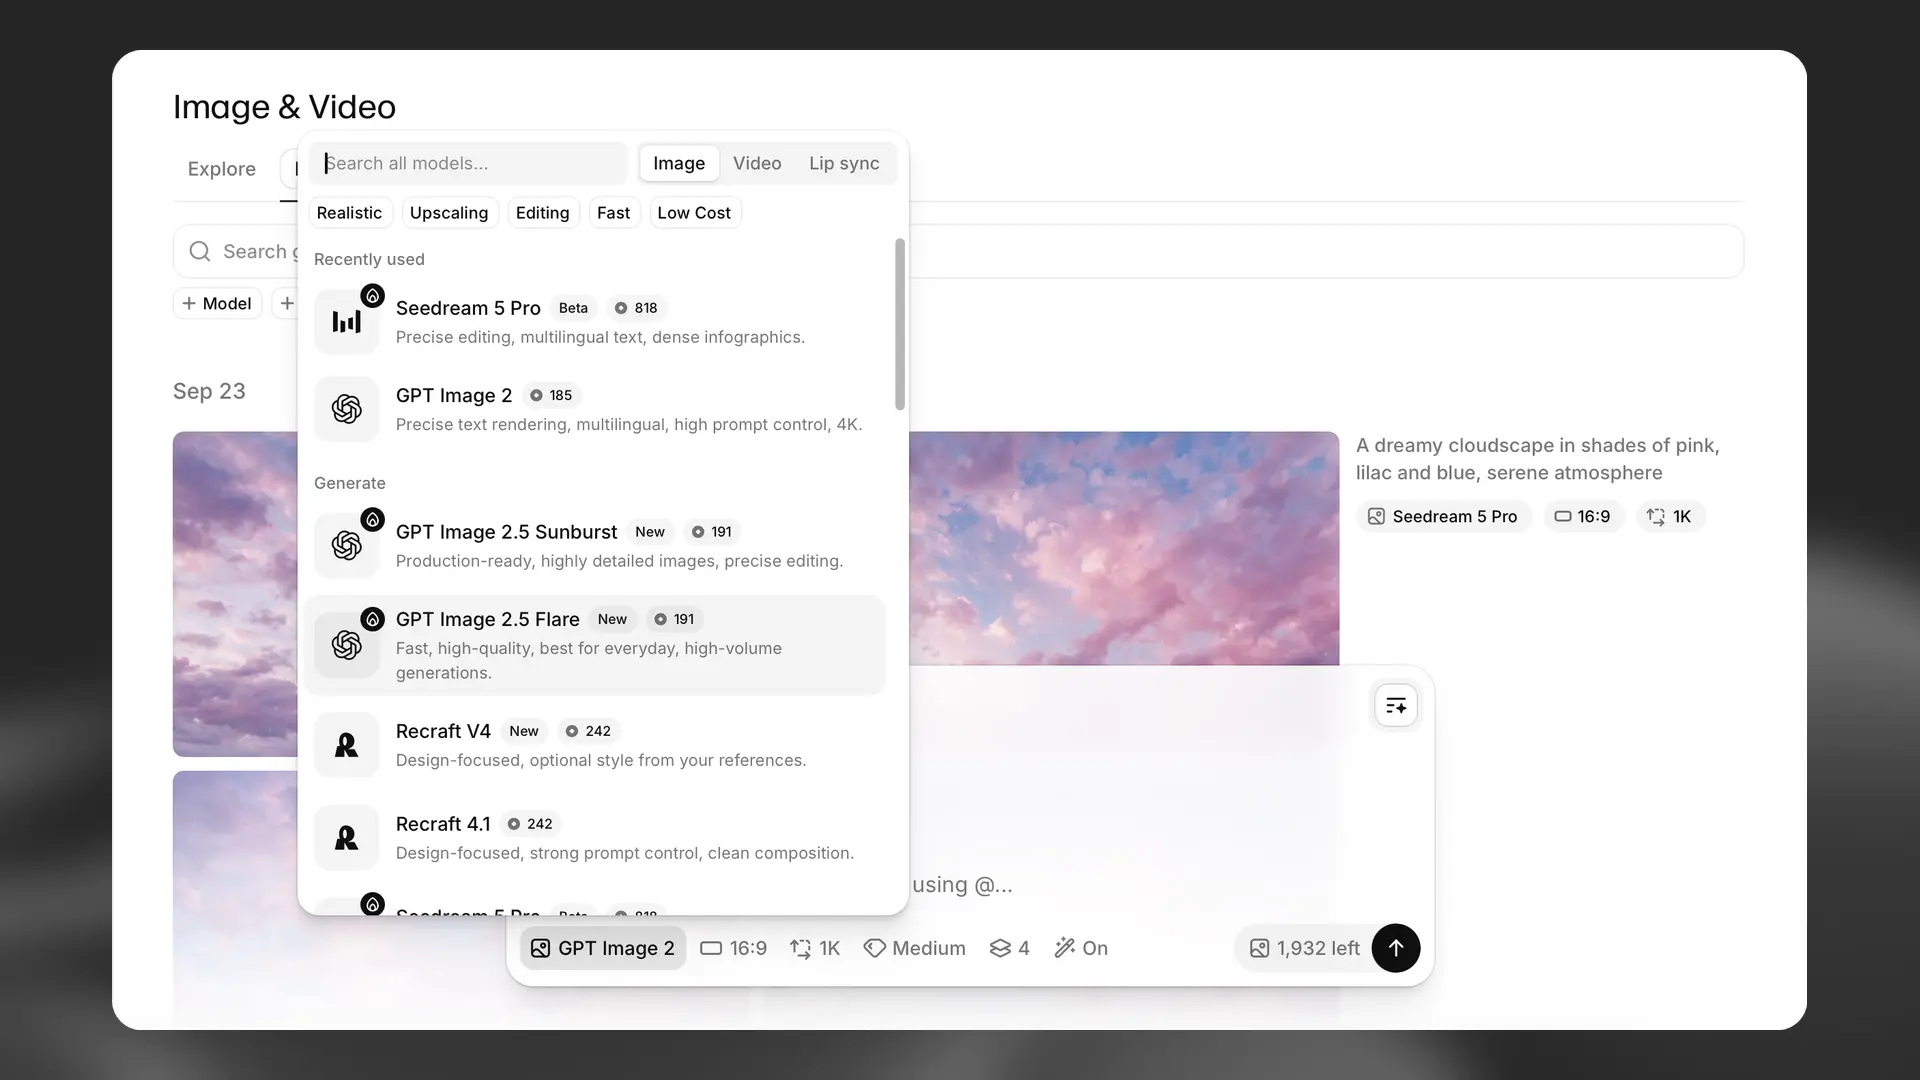The width and height of the screenshot is (1920, 1080).
Task: Click the Seedream 5 Pro tag on the cloudscape result
Action: (1443, 516)
